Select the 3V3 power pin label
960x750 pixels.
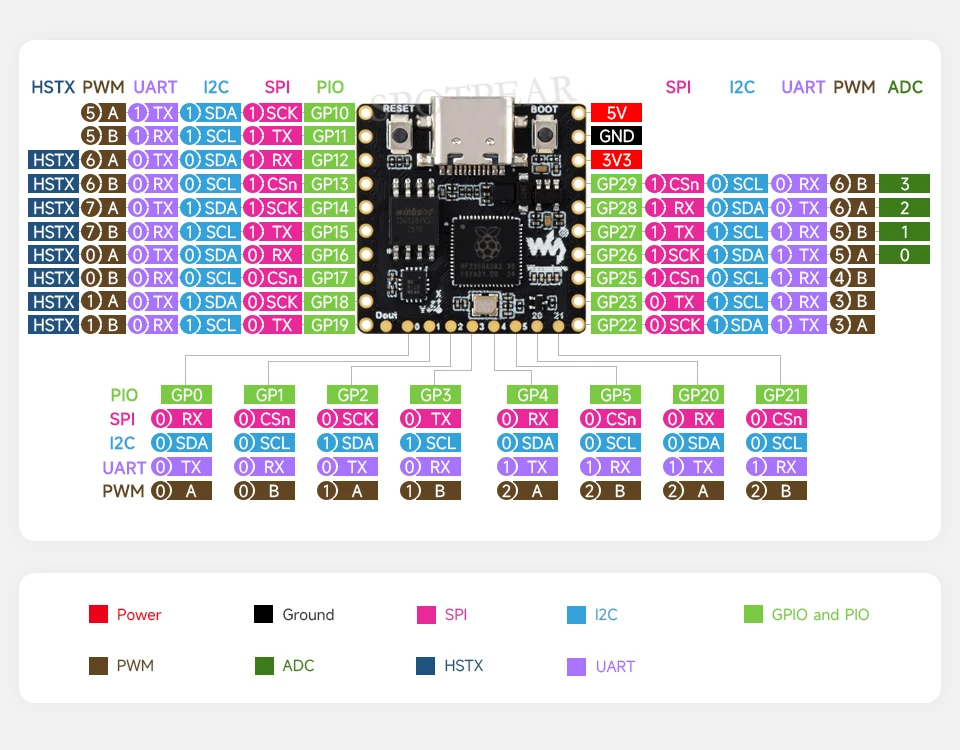pos(616,160)
